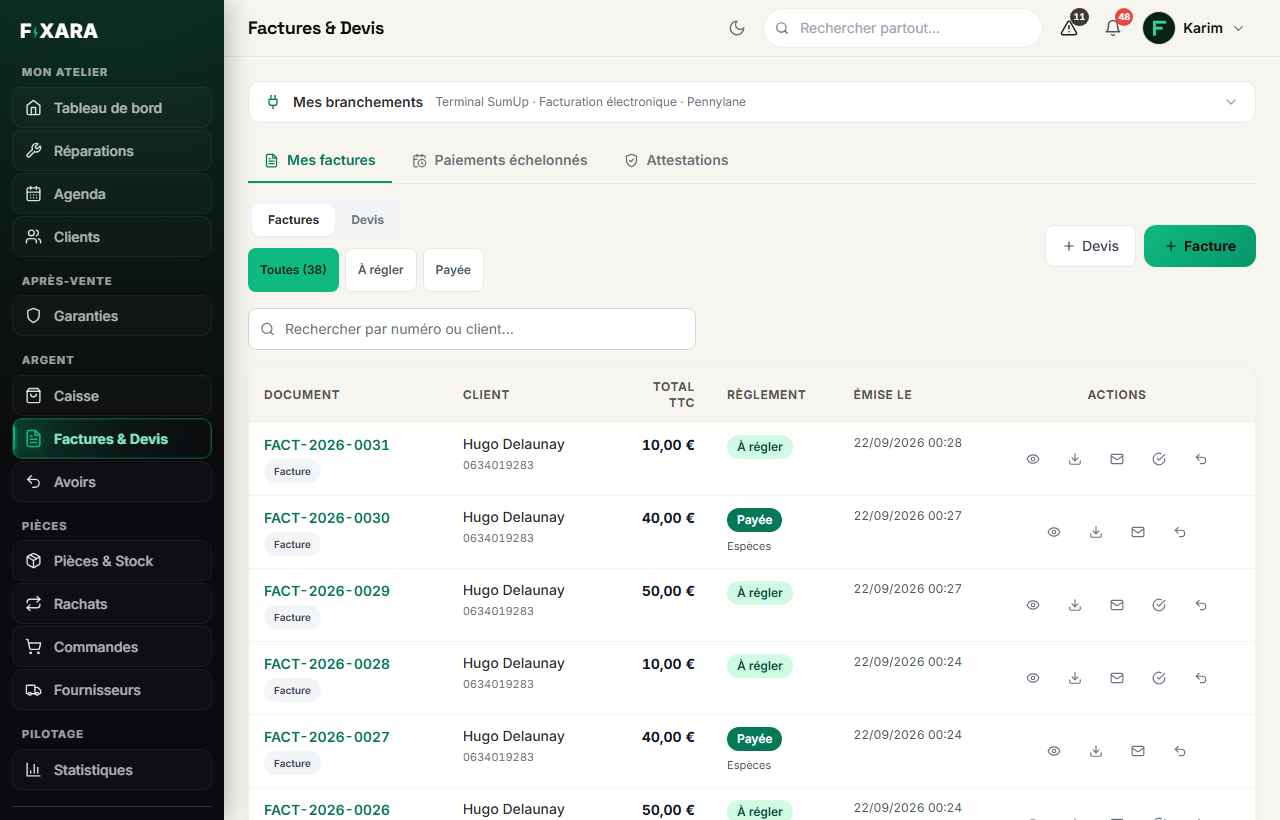Click the undo arrow icon for FACT-2026-0028
The image size is (1280, 820).
[1201, 678]
